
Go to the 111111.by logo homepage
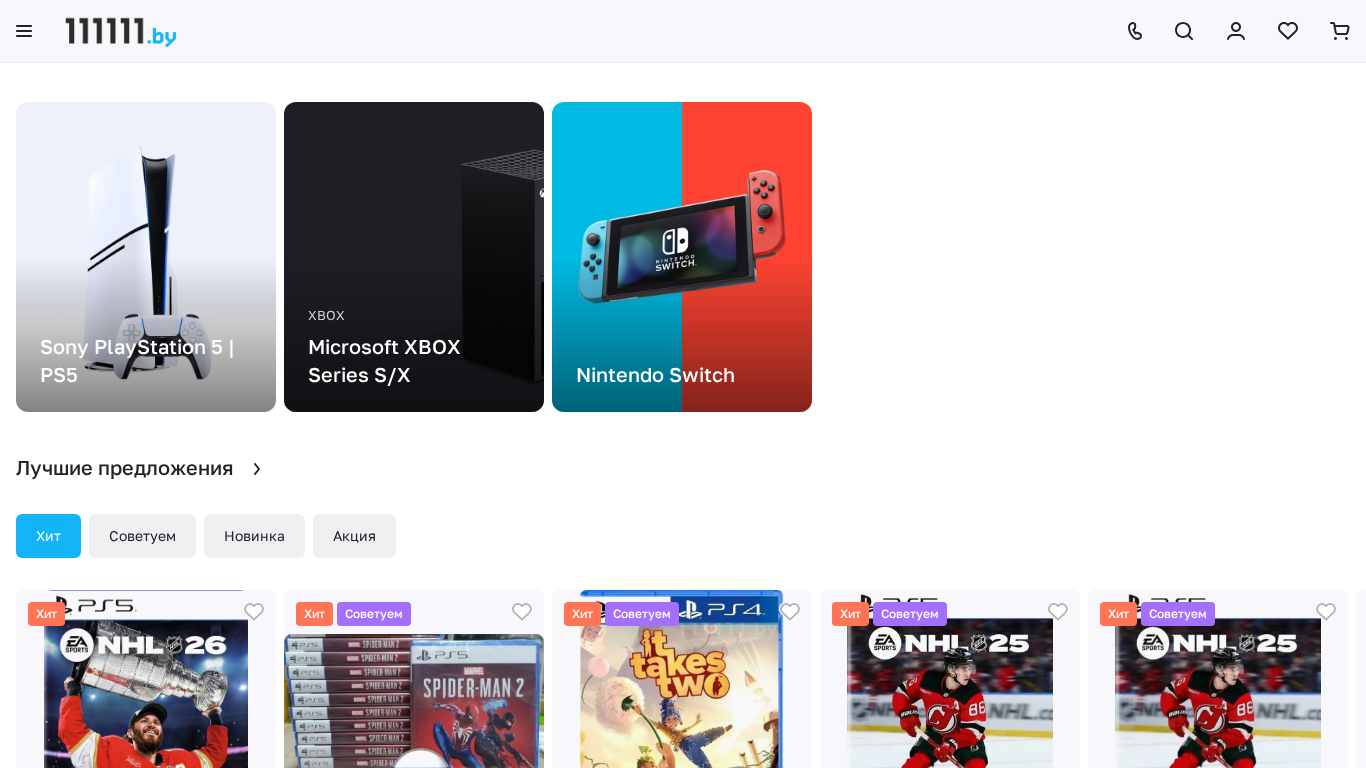121,31
